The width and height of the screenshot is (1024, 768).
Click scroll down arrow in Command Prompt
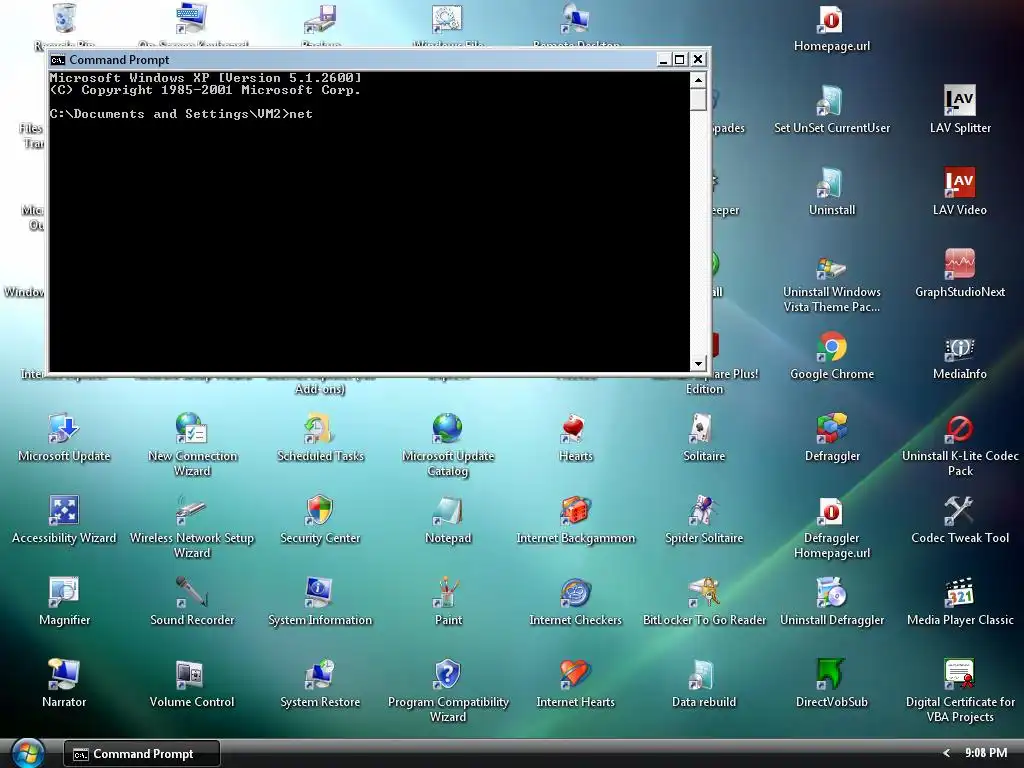tap(698, 363)
